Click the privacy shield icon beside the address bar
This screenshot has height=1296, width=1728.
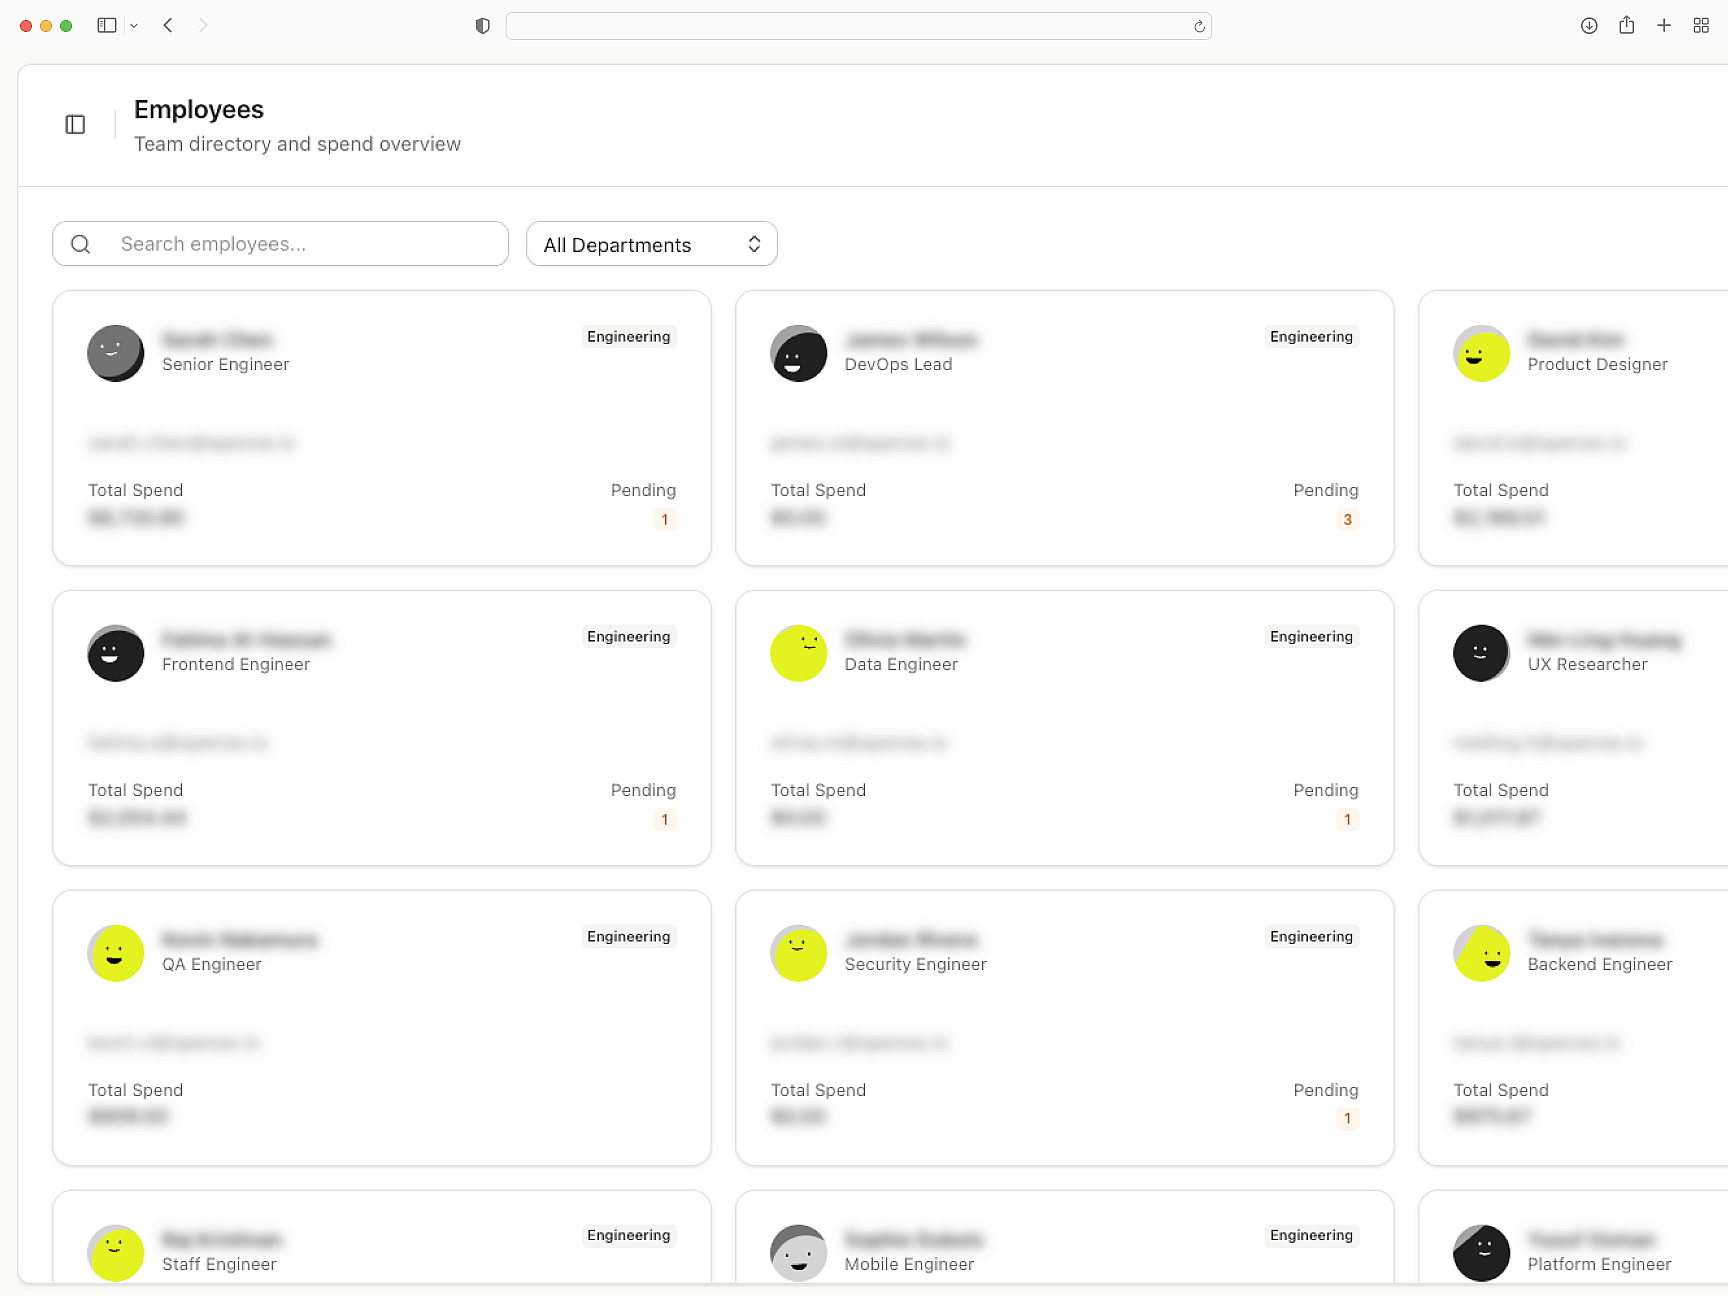coord(482,25)
